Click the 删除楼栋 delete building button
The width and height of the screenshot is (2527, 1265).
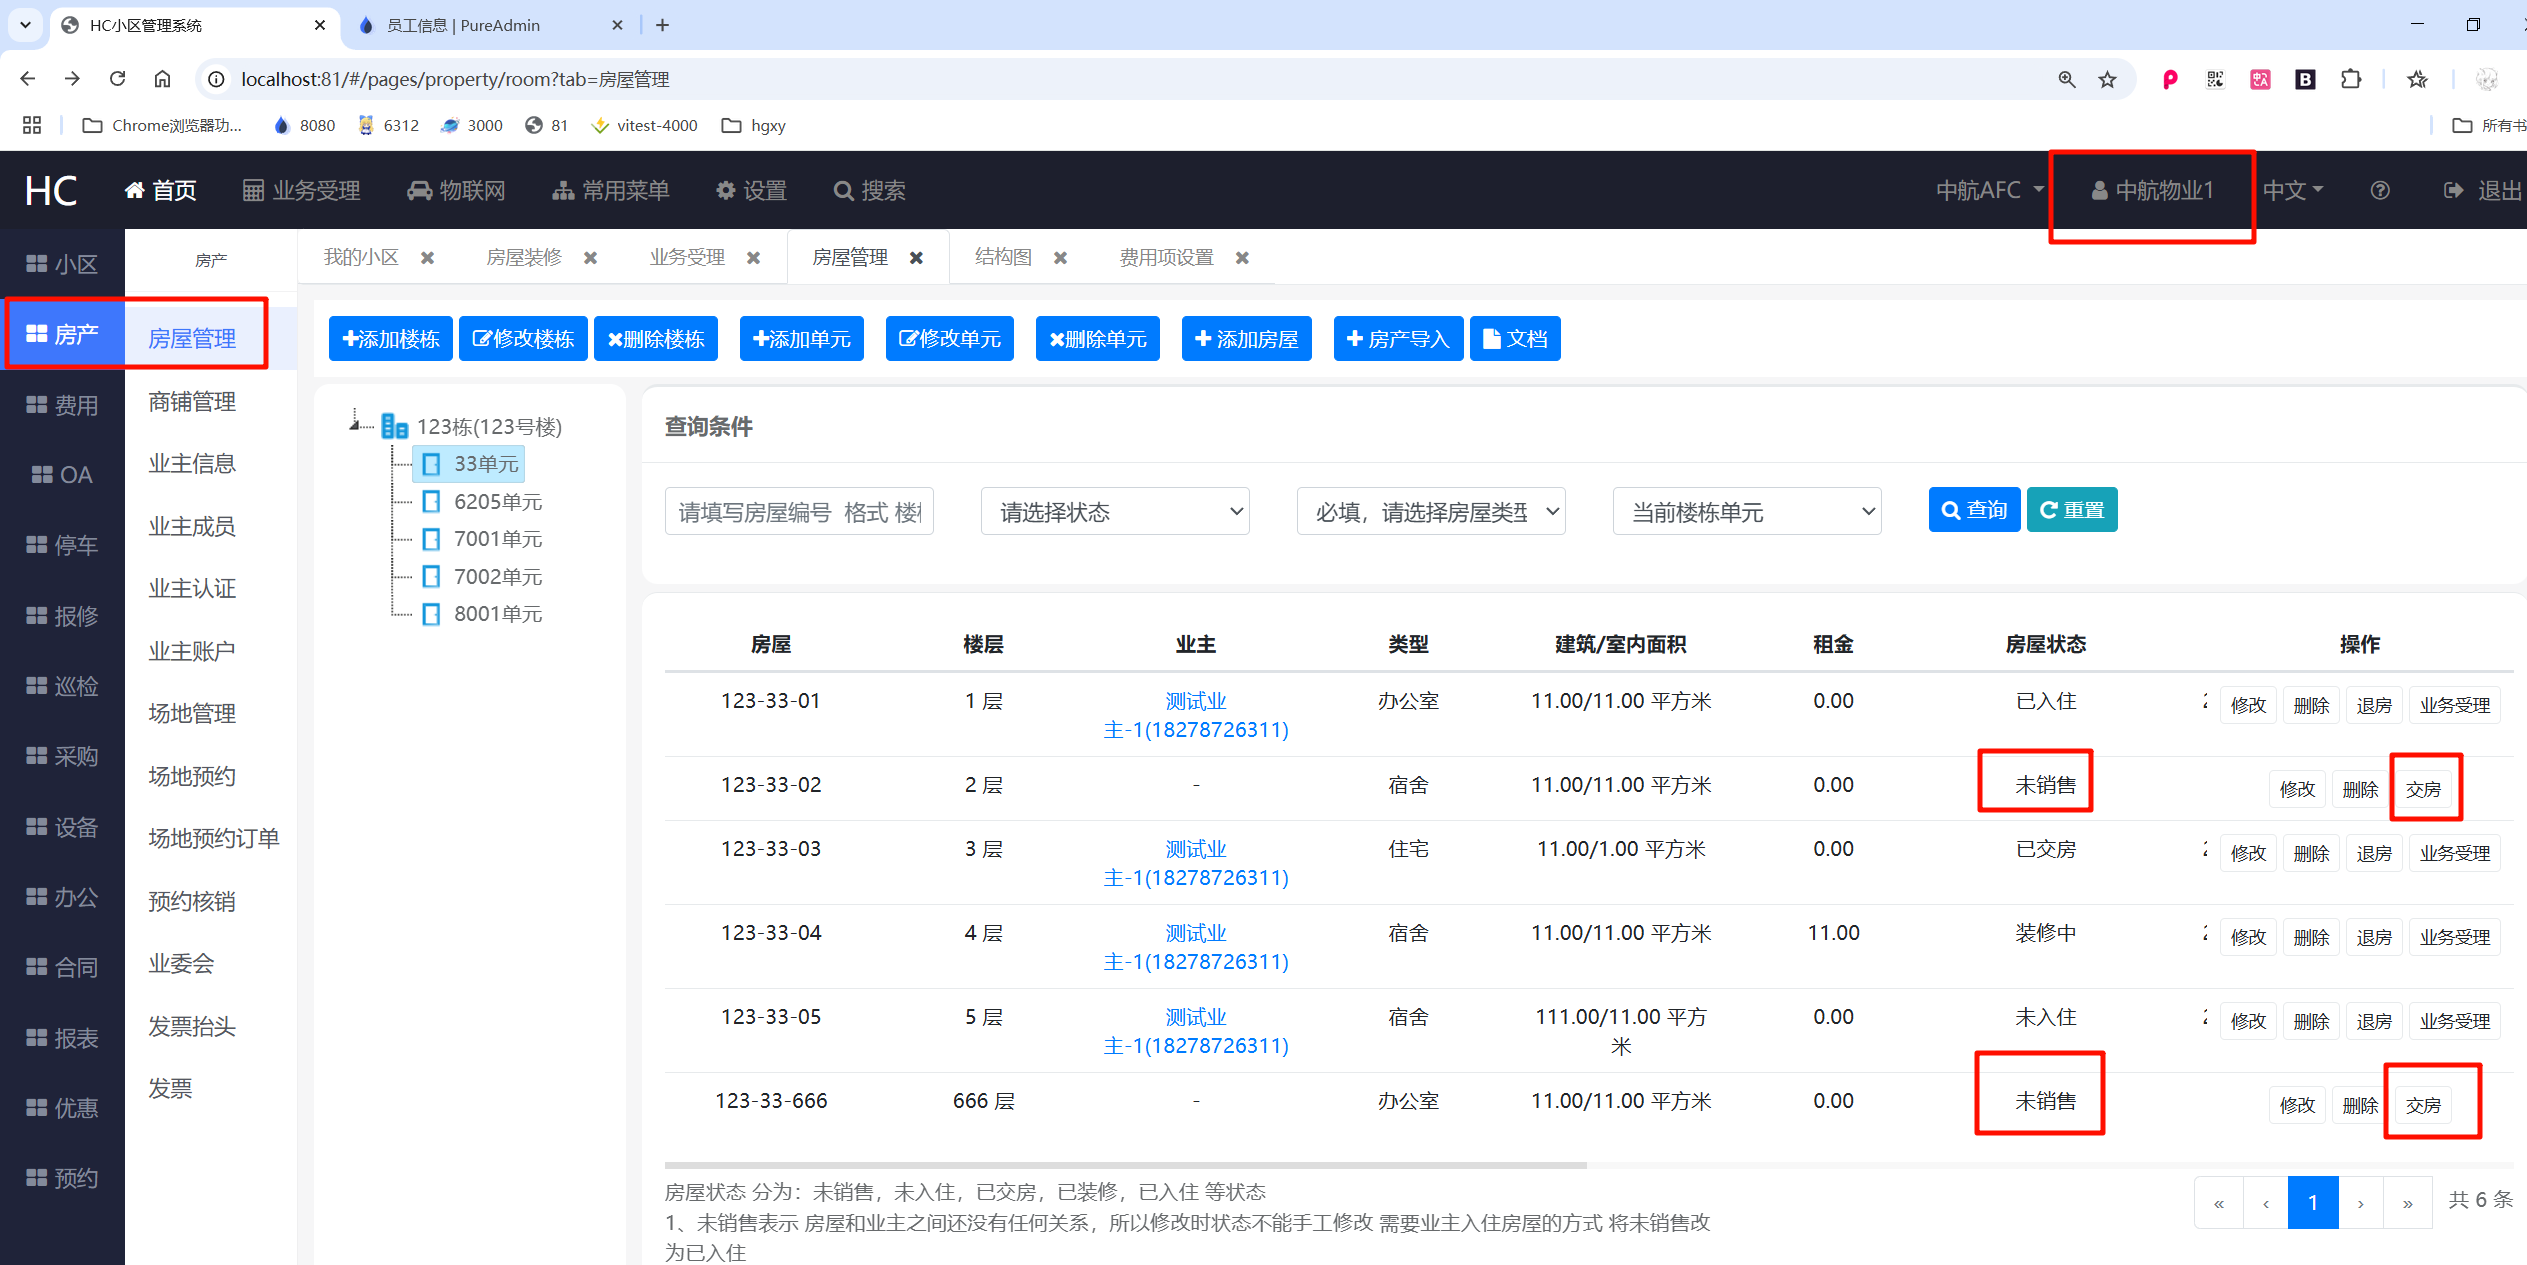point(656,339)
